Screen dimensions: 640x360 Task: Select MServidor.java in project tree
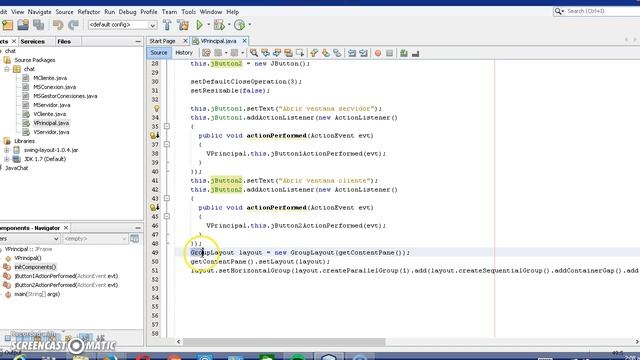tap(51, 105)
